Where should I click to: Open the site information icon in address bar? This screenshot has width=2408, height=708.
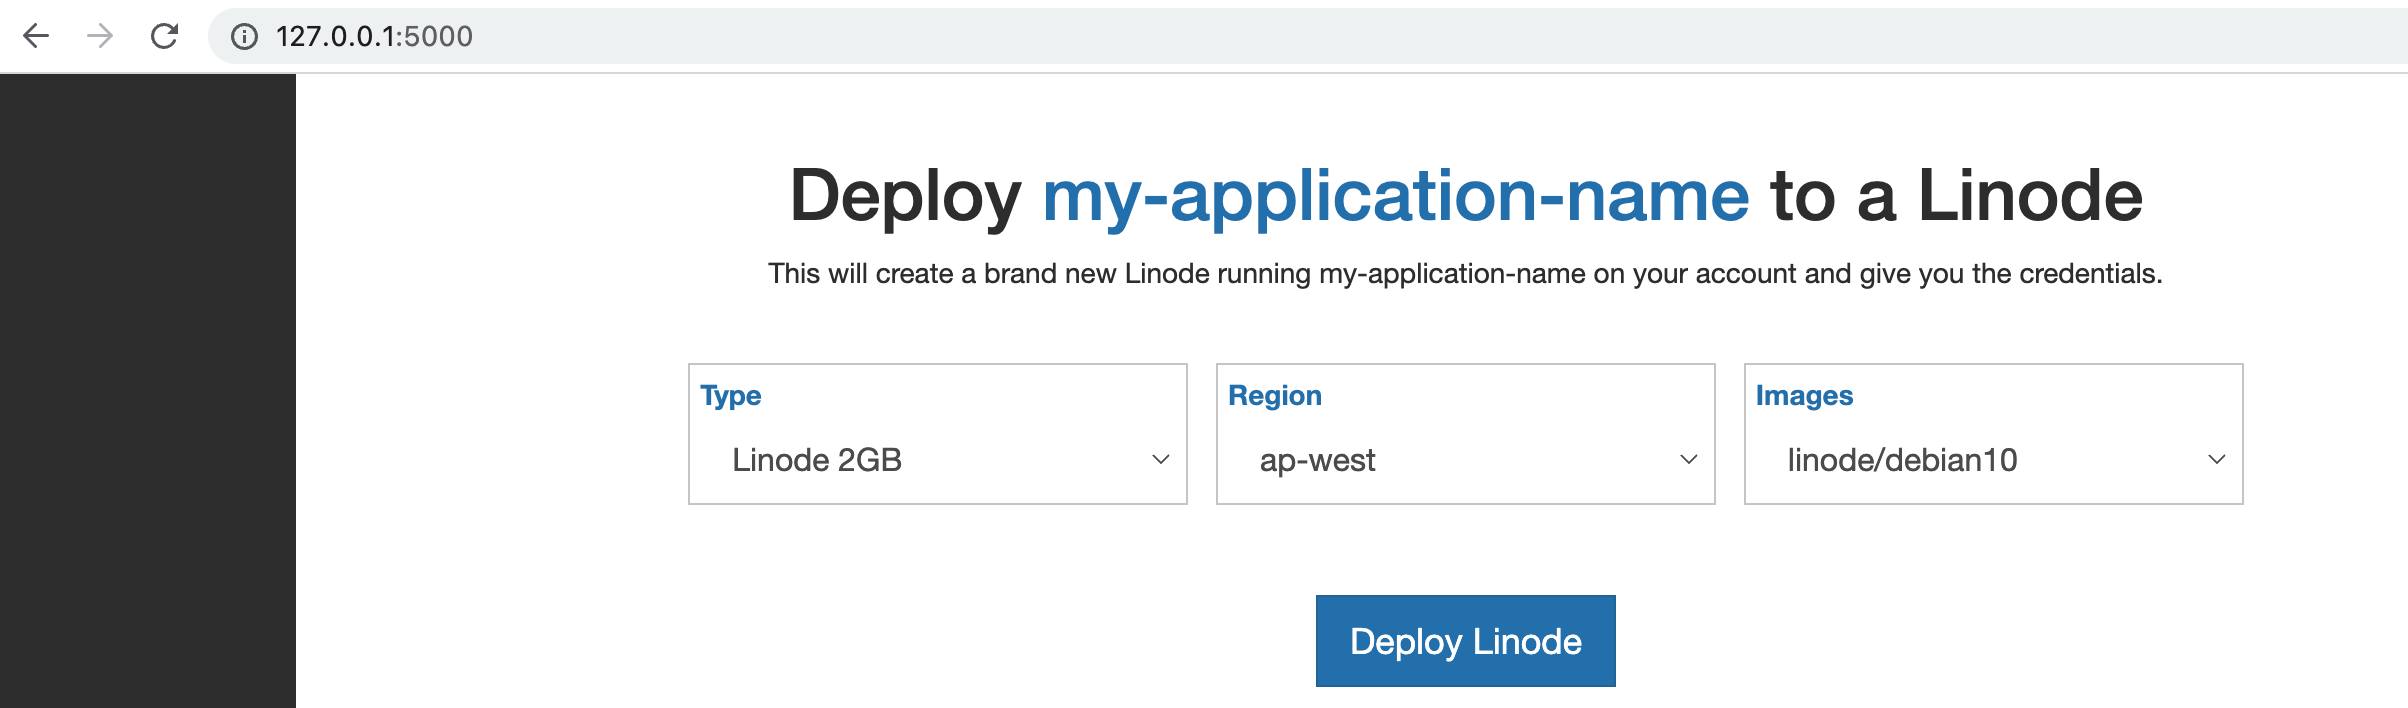pos(244,37)
